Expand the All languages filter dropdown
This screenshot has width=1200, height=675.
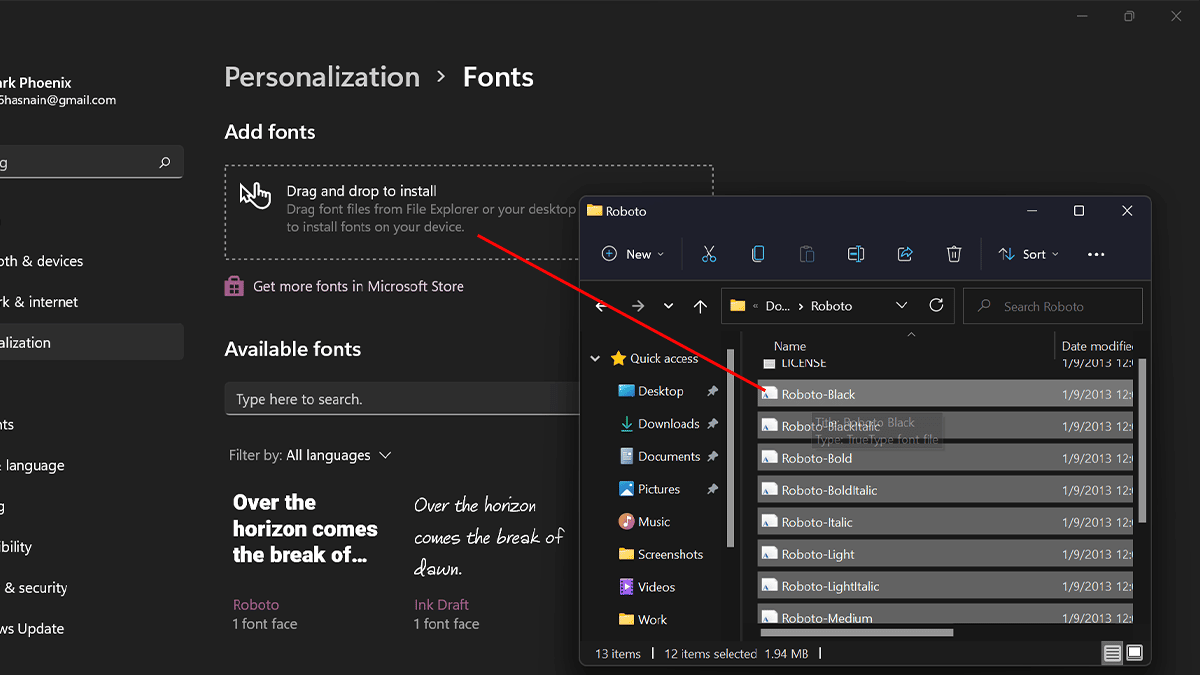coord(339,455)
